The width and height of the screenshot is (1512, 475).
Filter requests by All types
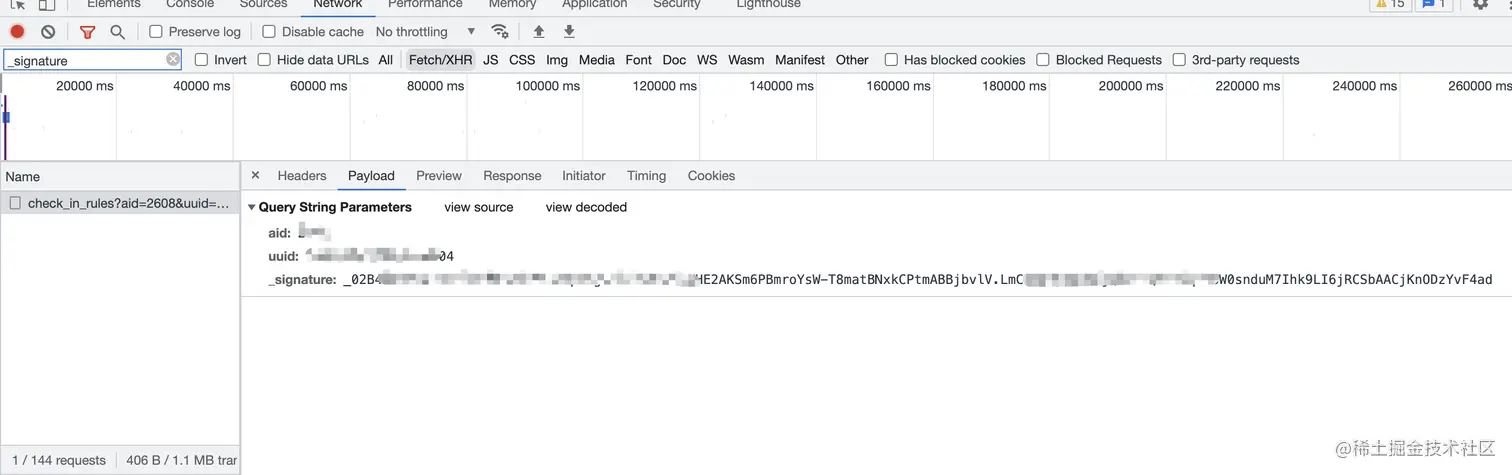pos(386,60)
